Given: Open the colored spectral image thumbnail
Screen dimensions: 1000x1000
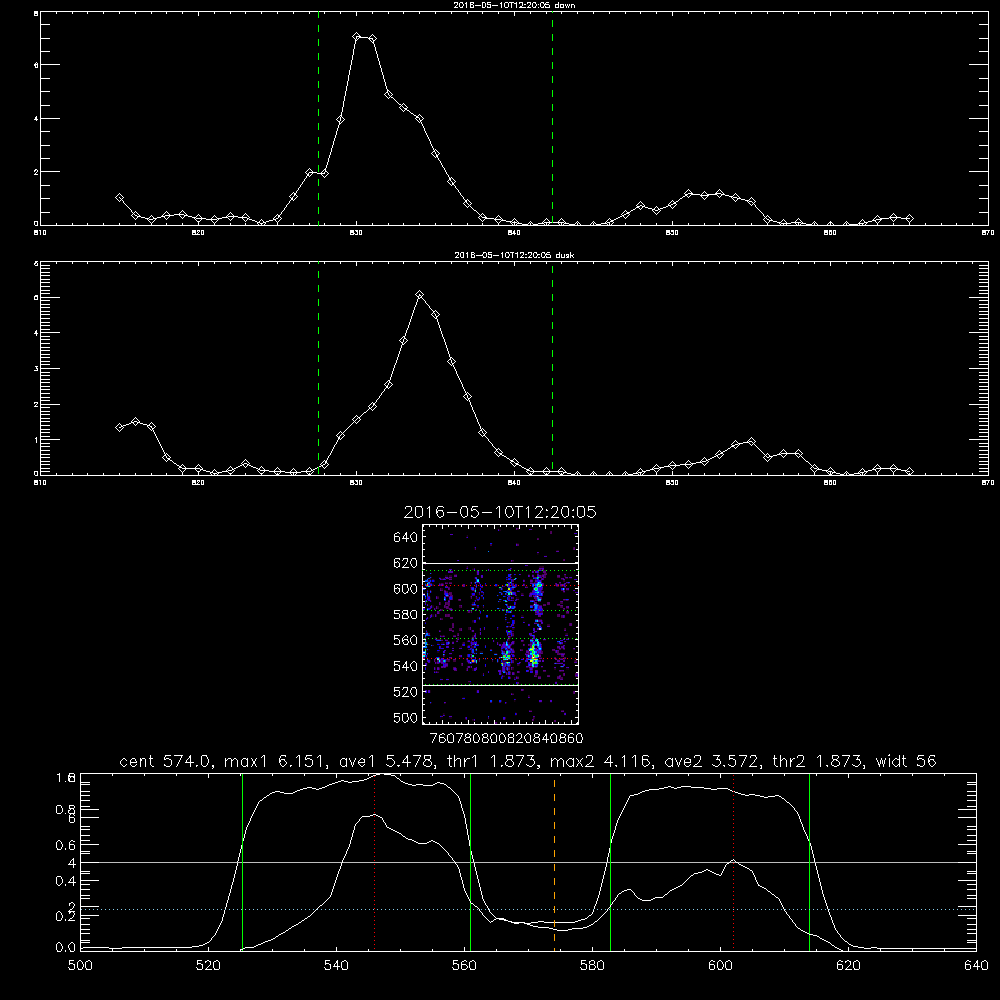Looking at the screenshot, I should click(x=500, y=624).
